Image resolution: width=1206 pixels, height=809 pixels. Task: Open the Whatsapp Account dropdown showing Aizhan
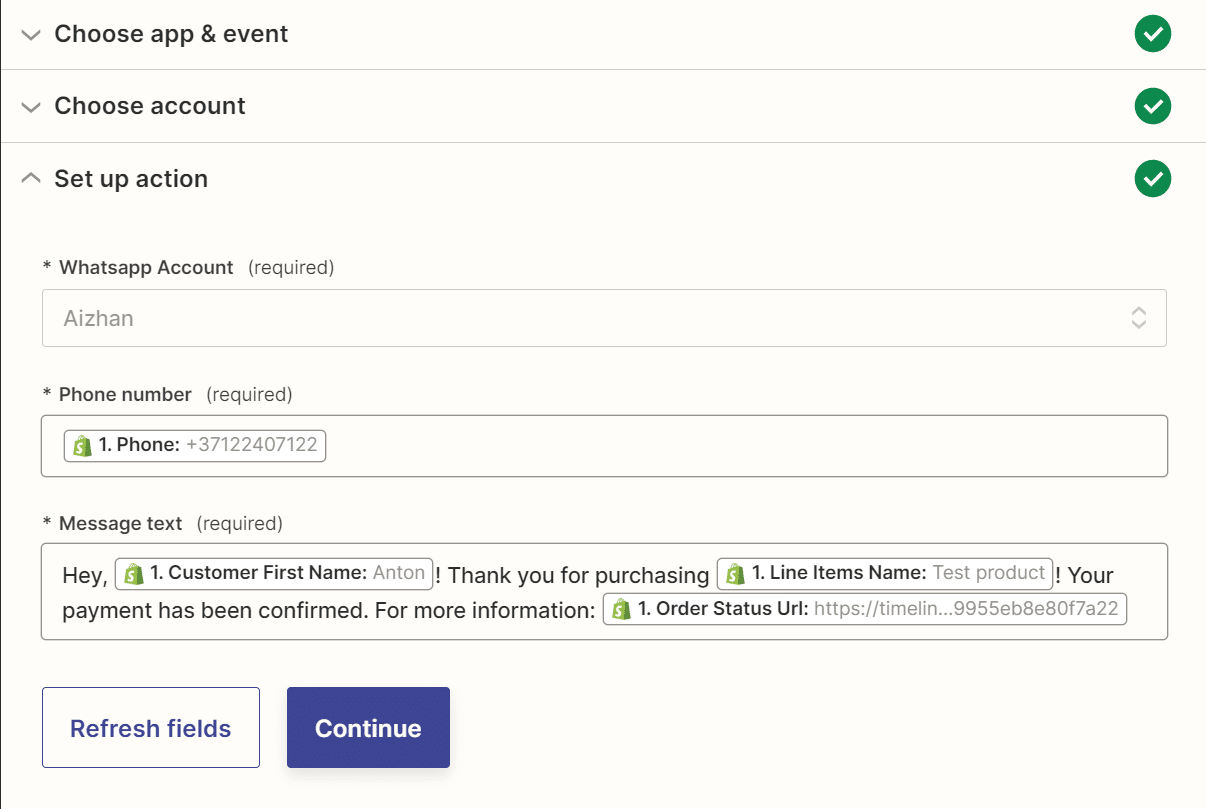click(603, 317)
